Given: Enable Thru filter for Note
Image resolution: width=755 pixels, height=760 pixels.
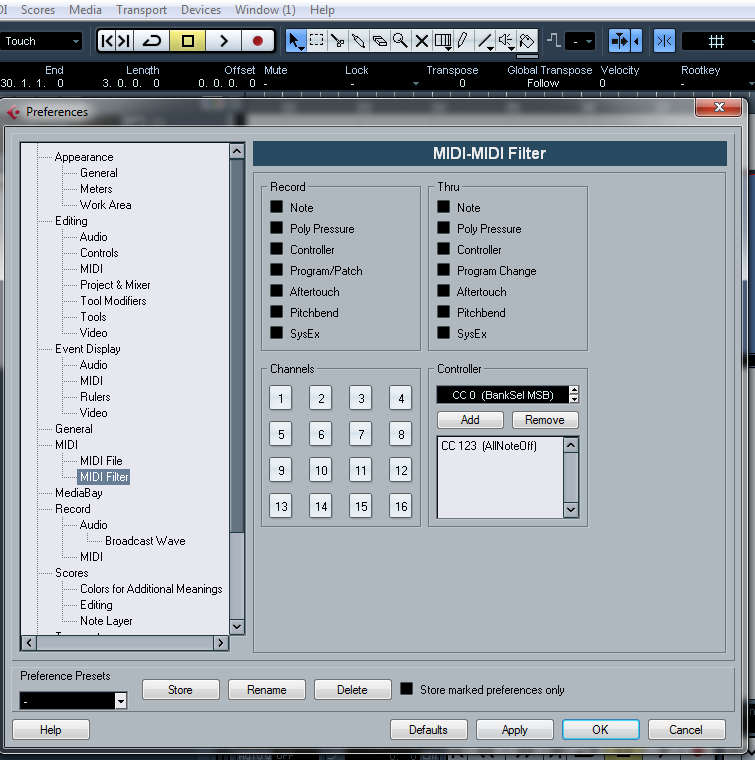Looking at the screenshot, I should [443, 207].
